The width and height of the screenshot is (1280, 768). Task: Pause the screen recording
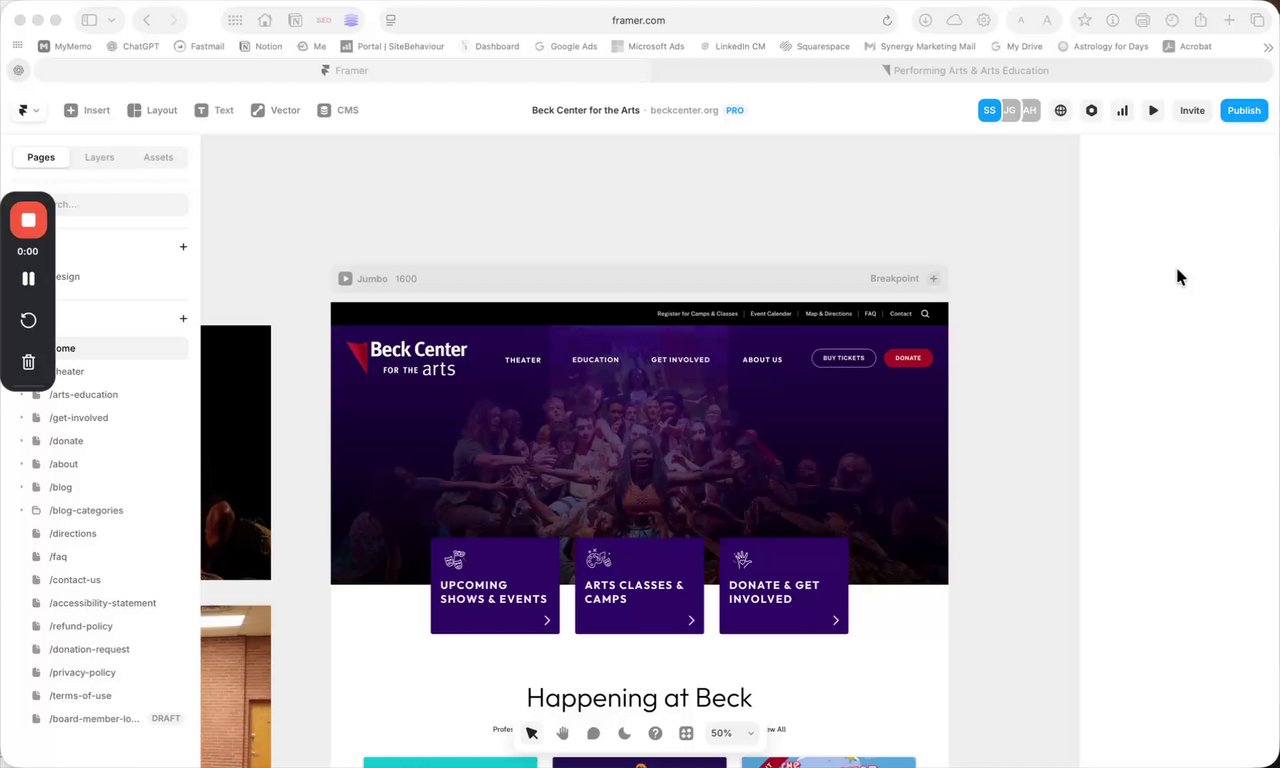pos(28,279)
